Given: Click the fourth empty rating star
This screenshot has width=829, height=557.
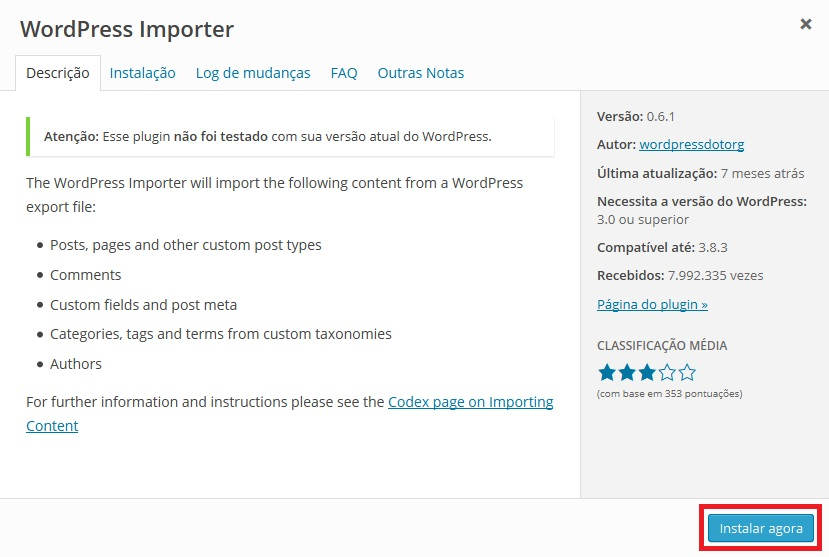Looking at the screenshot, I should (667, 373).
